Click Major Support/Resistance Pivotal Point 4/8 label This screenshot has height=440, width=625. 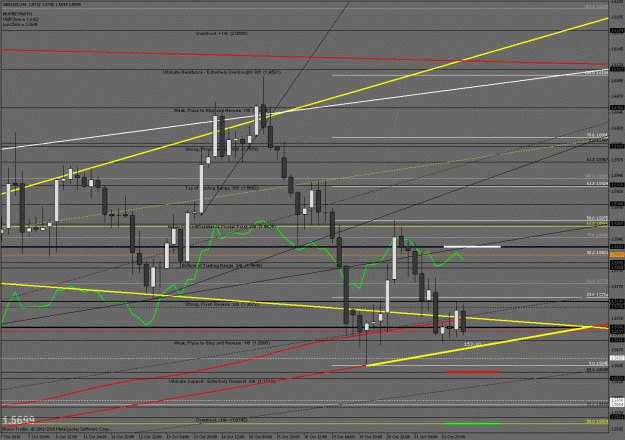point(222,226)
